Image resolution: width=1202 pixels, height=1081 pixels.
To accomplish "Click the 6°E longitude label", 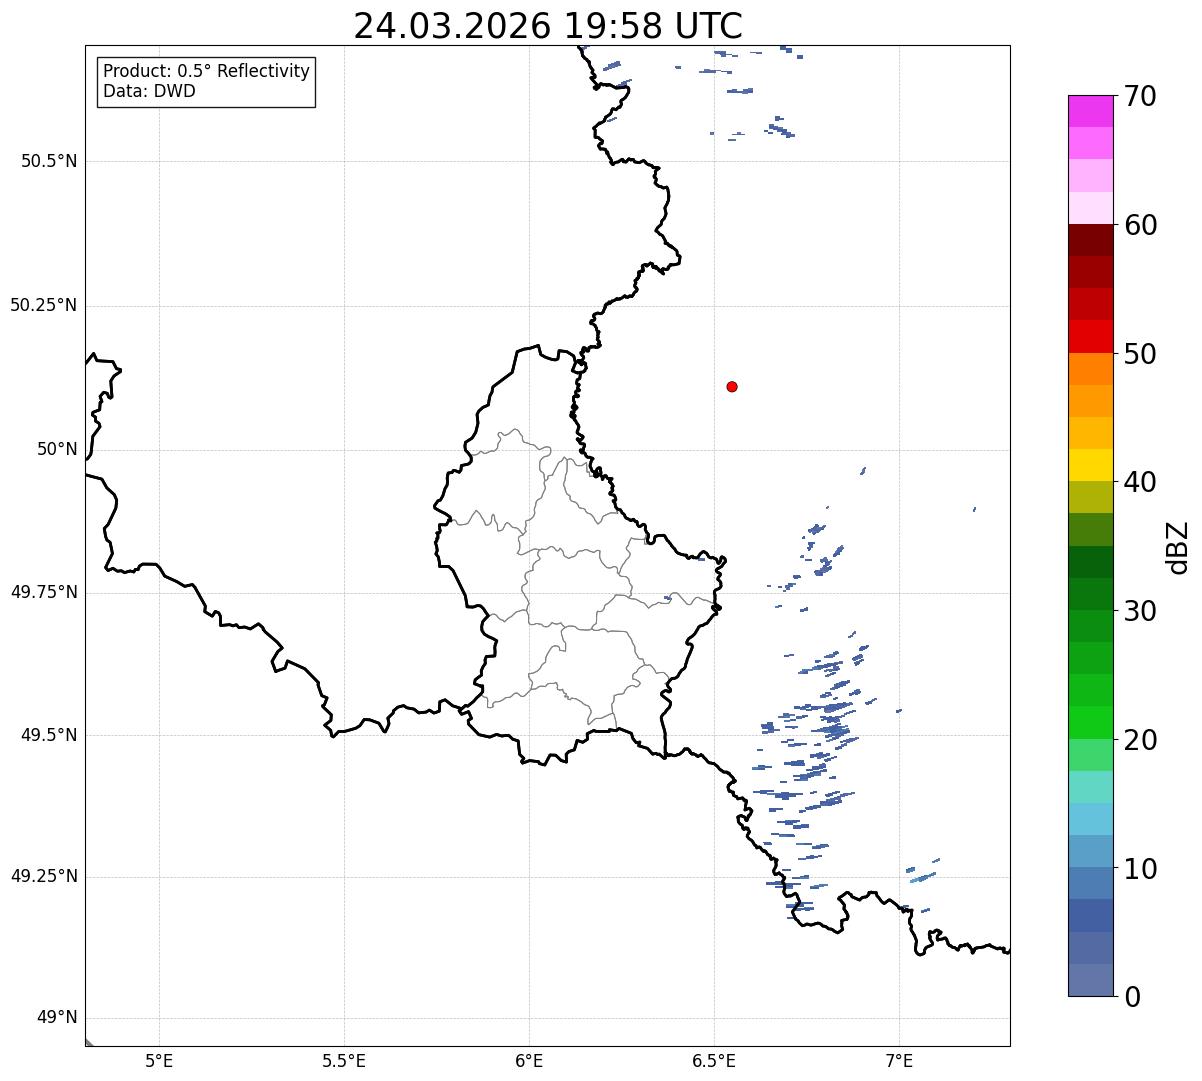I will tap(529, 1061).
